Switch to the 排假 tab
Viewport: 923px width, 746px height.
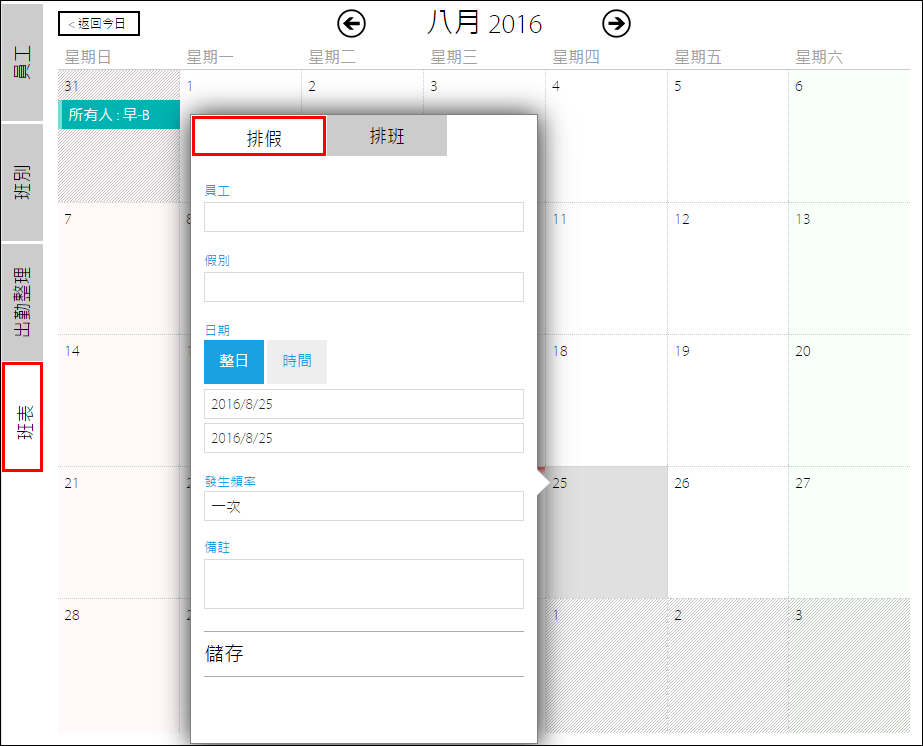(x=259, y=137)
